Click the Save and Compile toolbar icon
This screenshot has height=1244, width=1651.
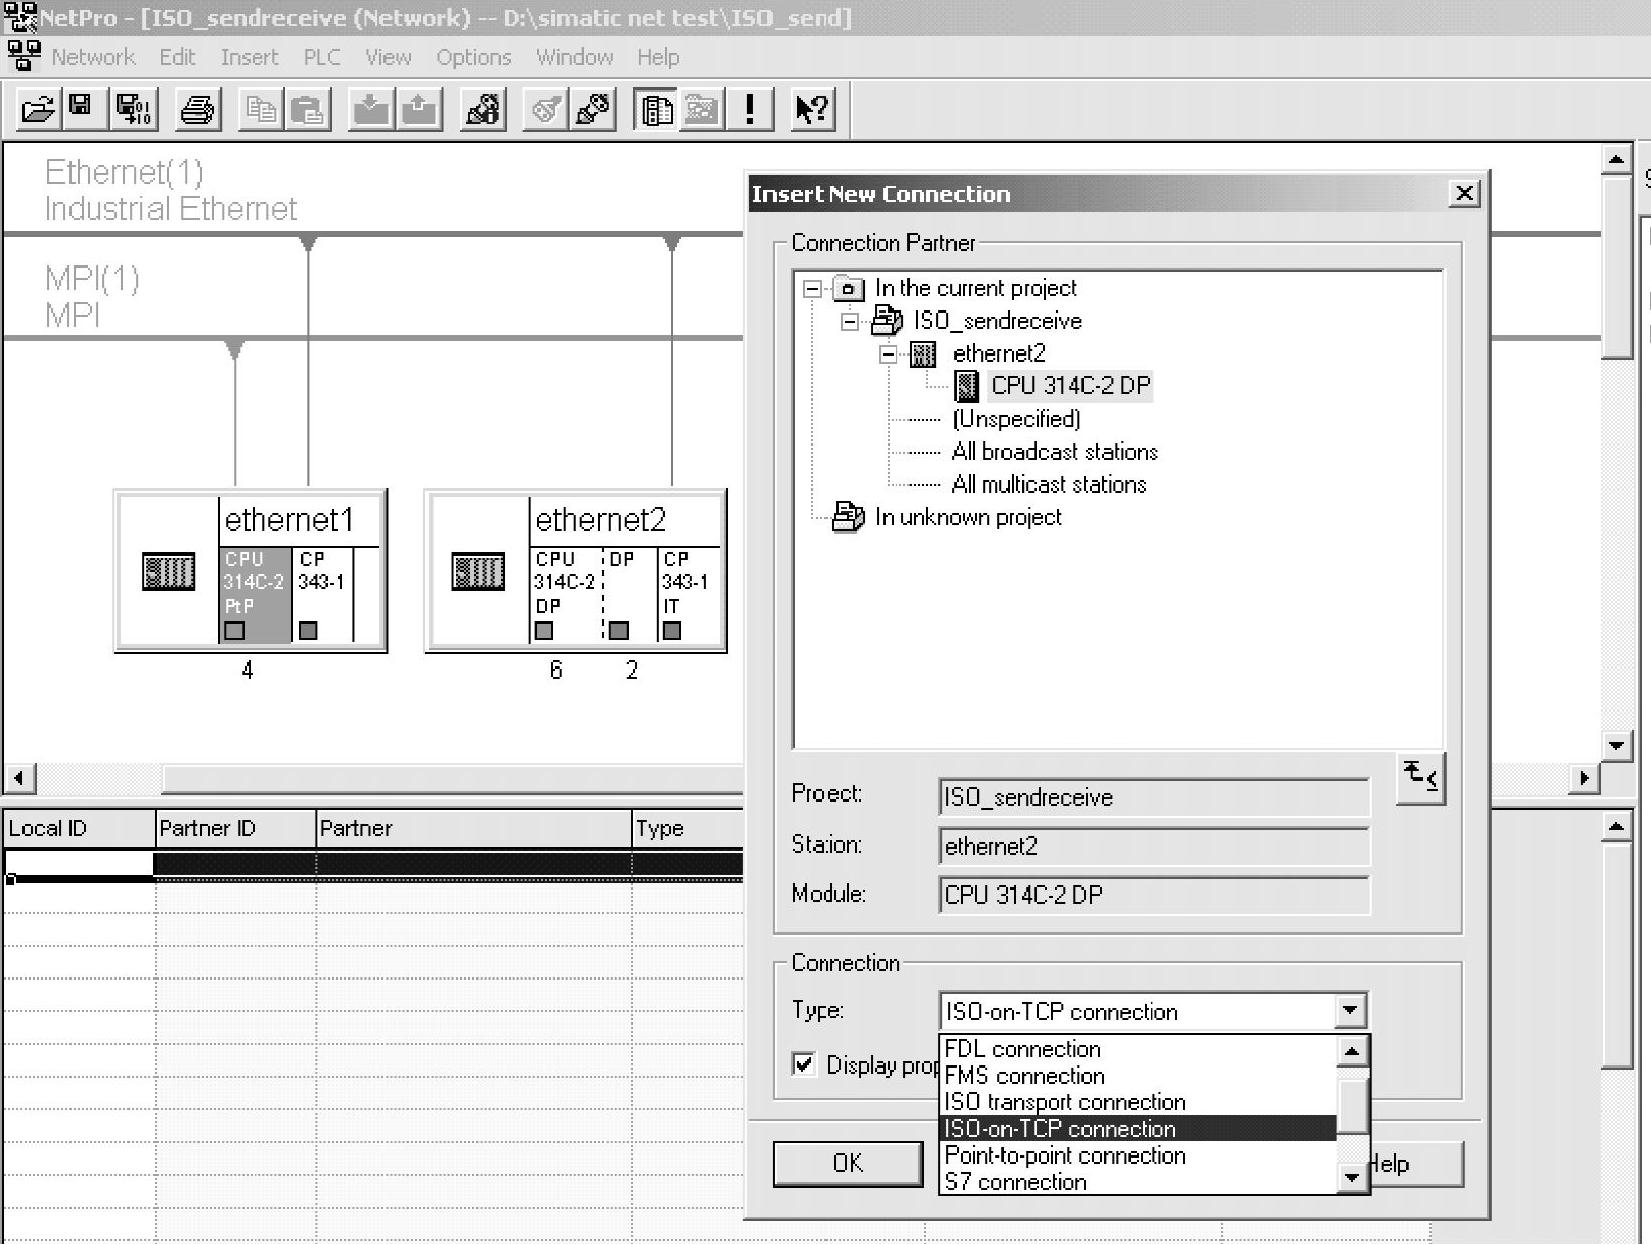click(x=134, y=109)
